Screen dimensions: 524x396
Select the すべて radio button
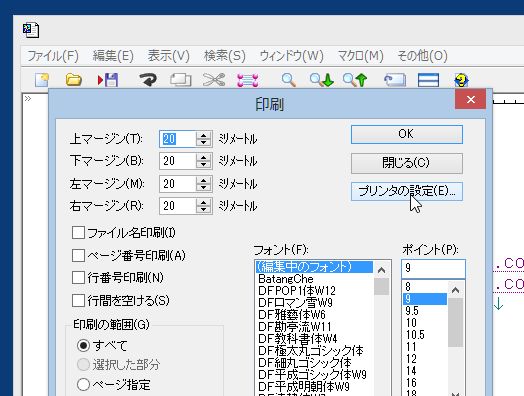point(83,345)
